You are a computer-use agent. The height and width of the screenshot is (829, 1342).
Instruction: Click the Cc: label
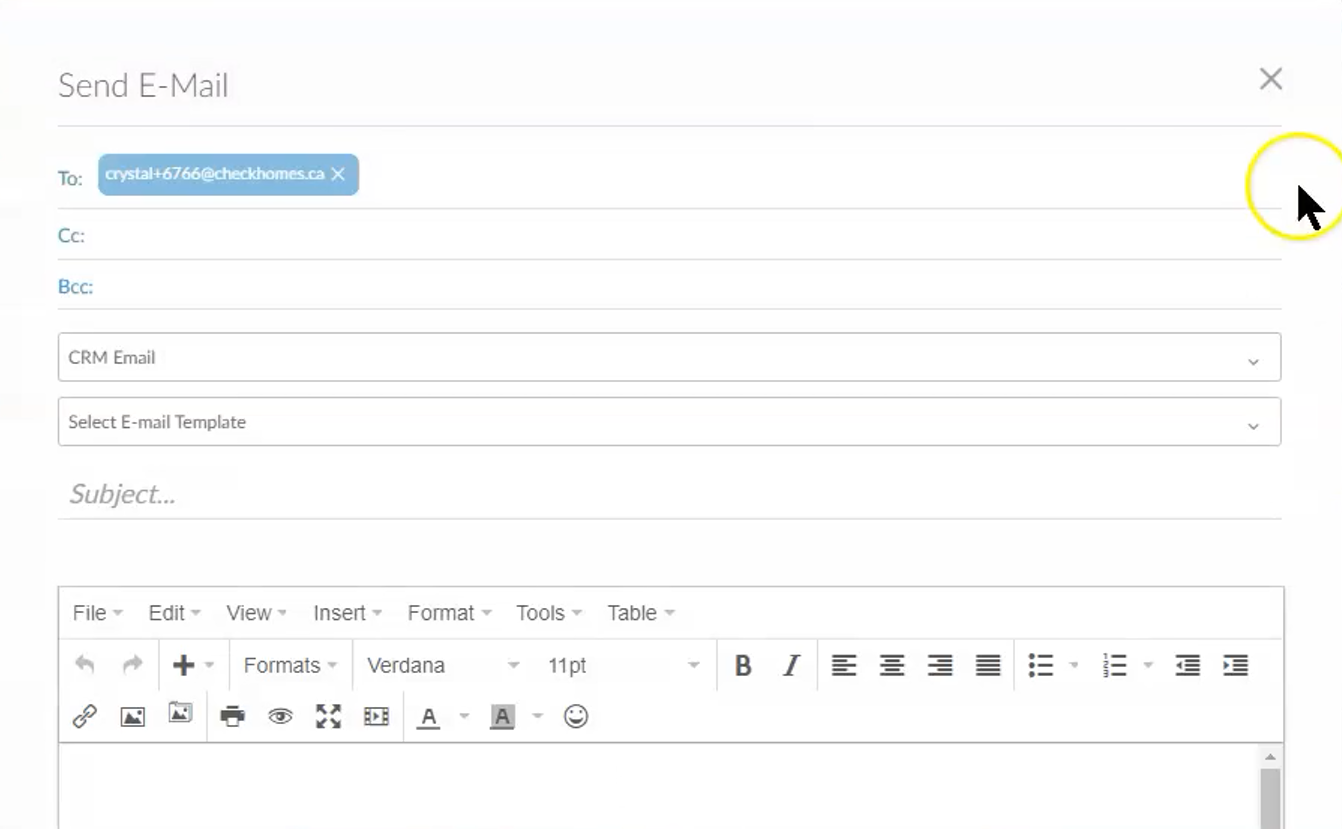click(71, 236)
